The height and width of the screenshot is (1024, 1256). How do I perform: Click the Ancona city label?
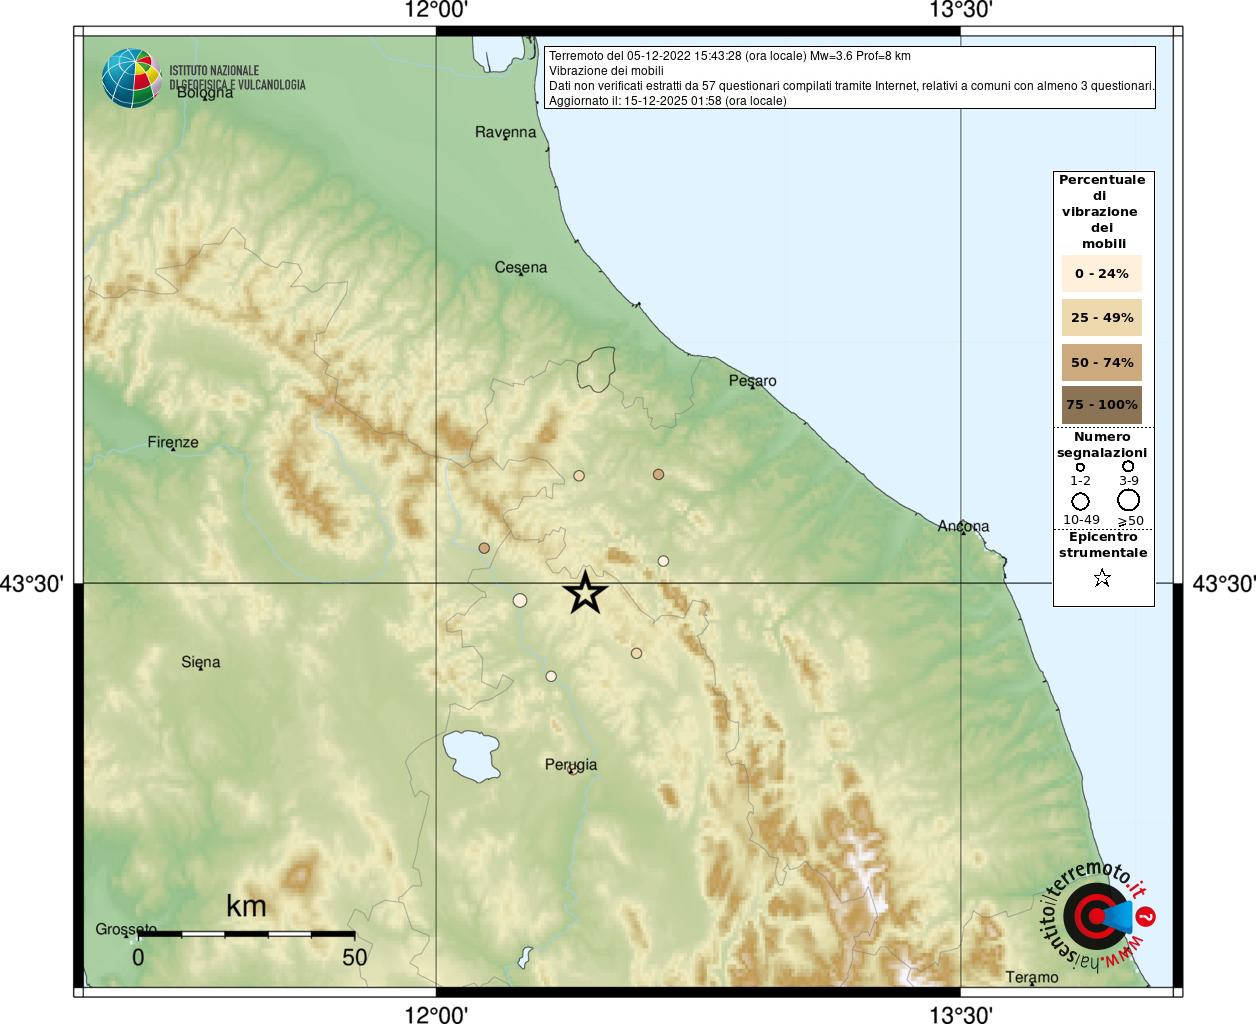963,526
